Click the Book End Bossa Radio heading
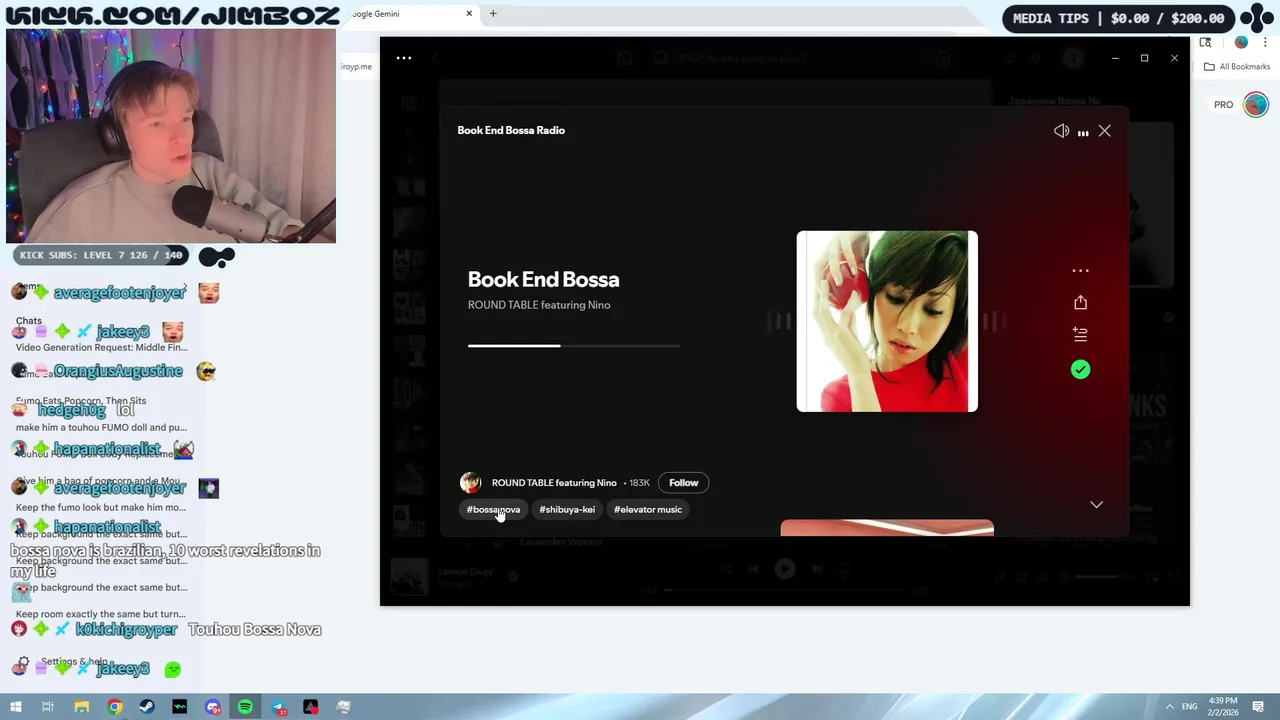This screenshot has height=720, width=1280. 511,130
